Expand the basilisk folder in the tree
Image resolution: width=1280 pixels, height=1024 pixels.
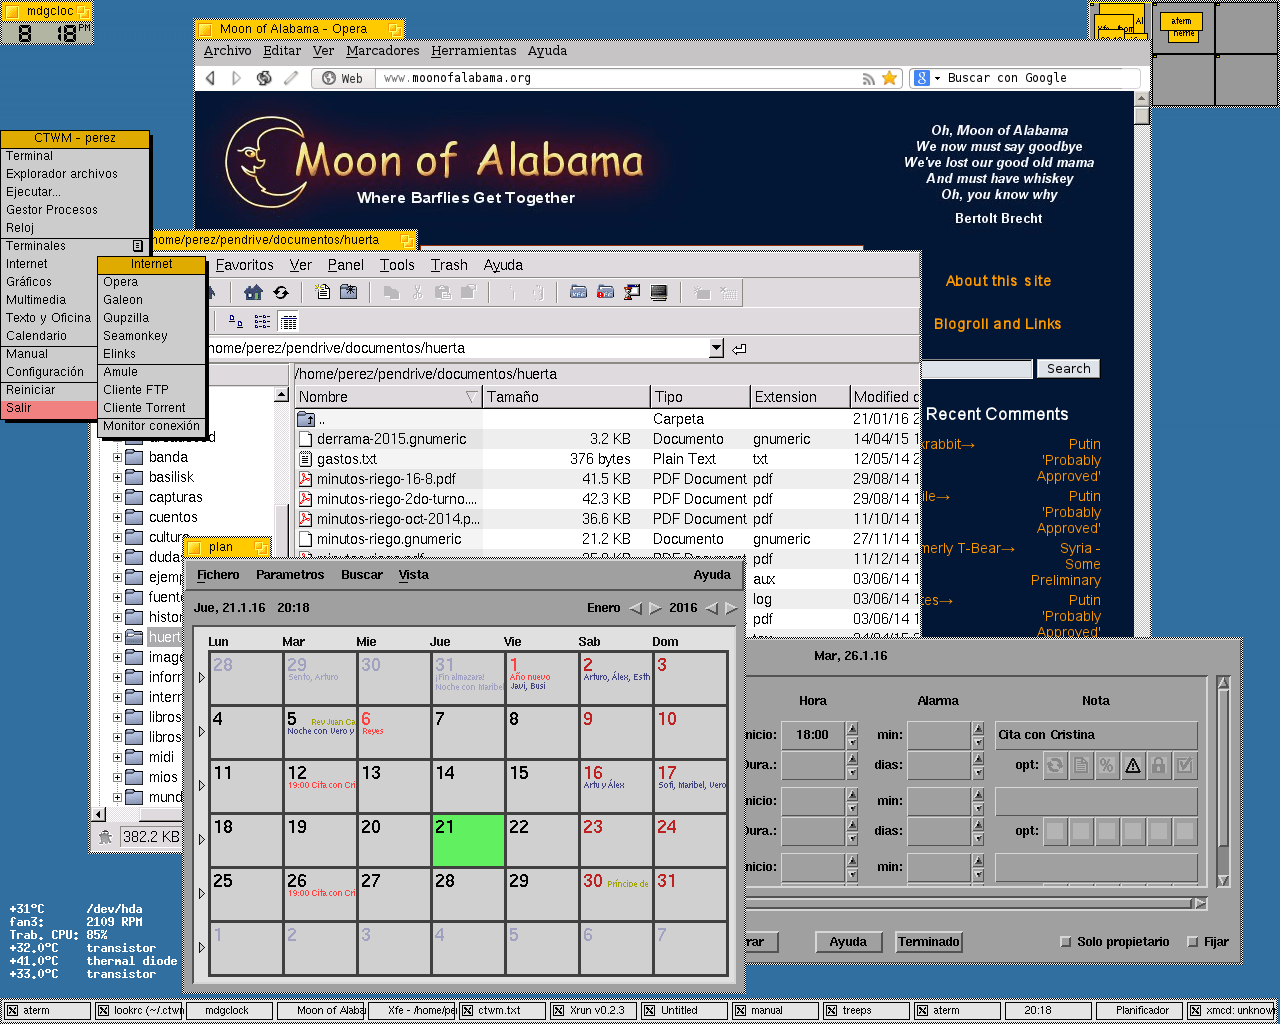pyautogui.click(x=117, y=477)
